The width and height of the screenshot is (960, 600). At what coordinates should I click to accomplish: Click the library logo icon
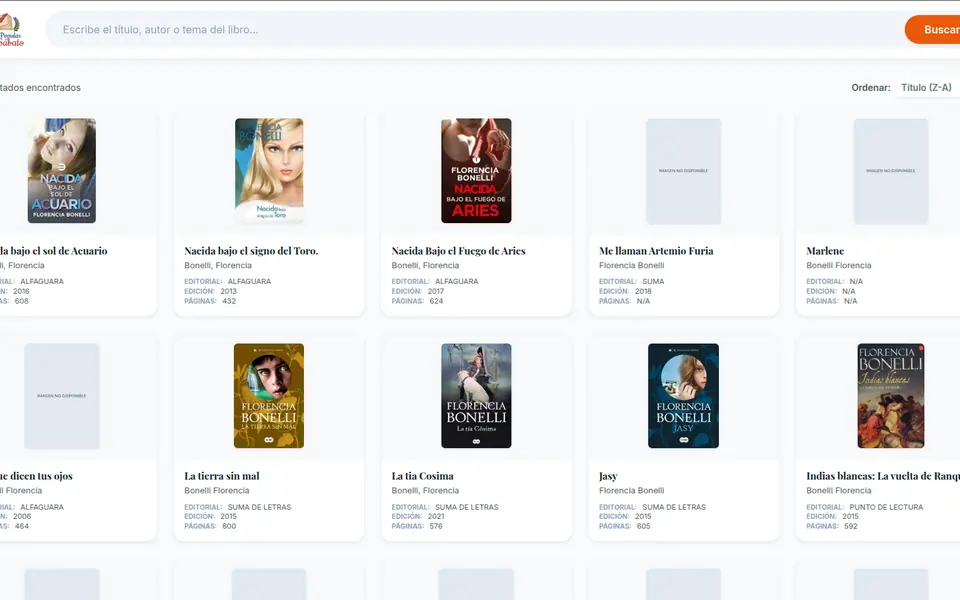tap(12, 29)
